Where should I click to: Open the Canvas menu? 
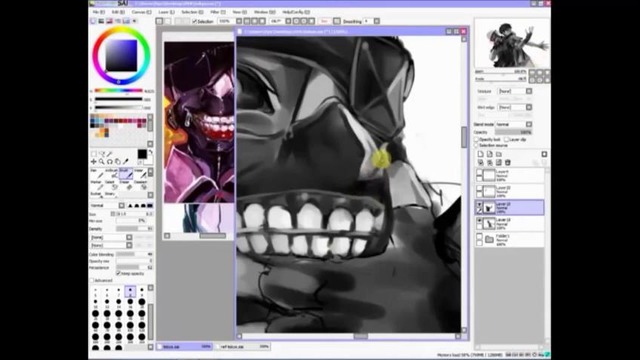141,12
